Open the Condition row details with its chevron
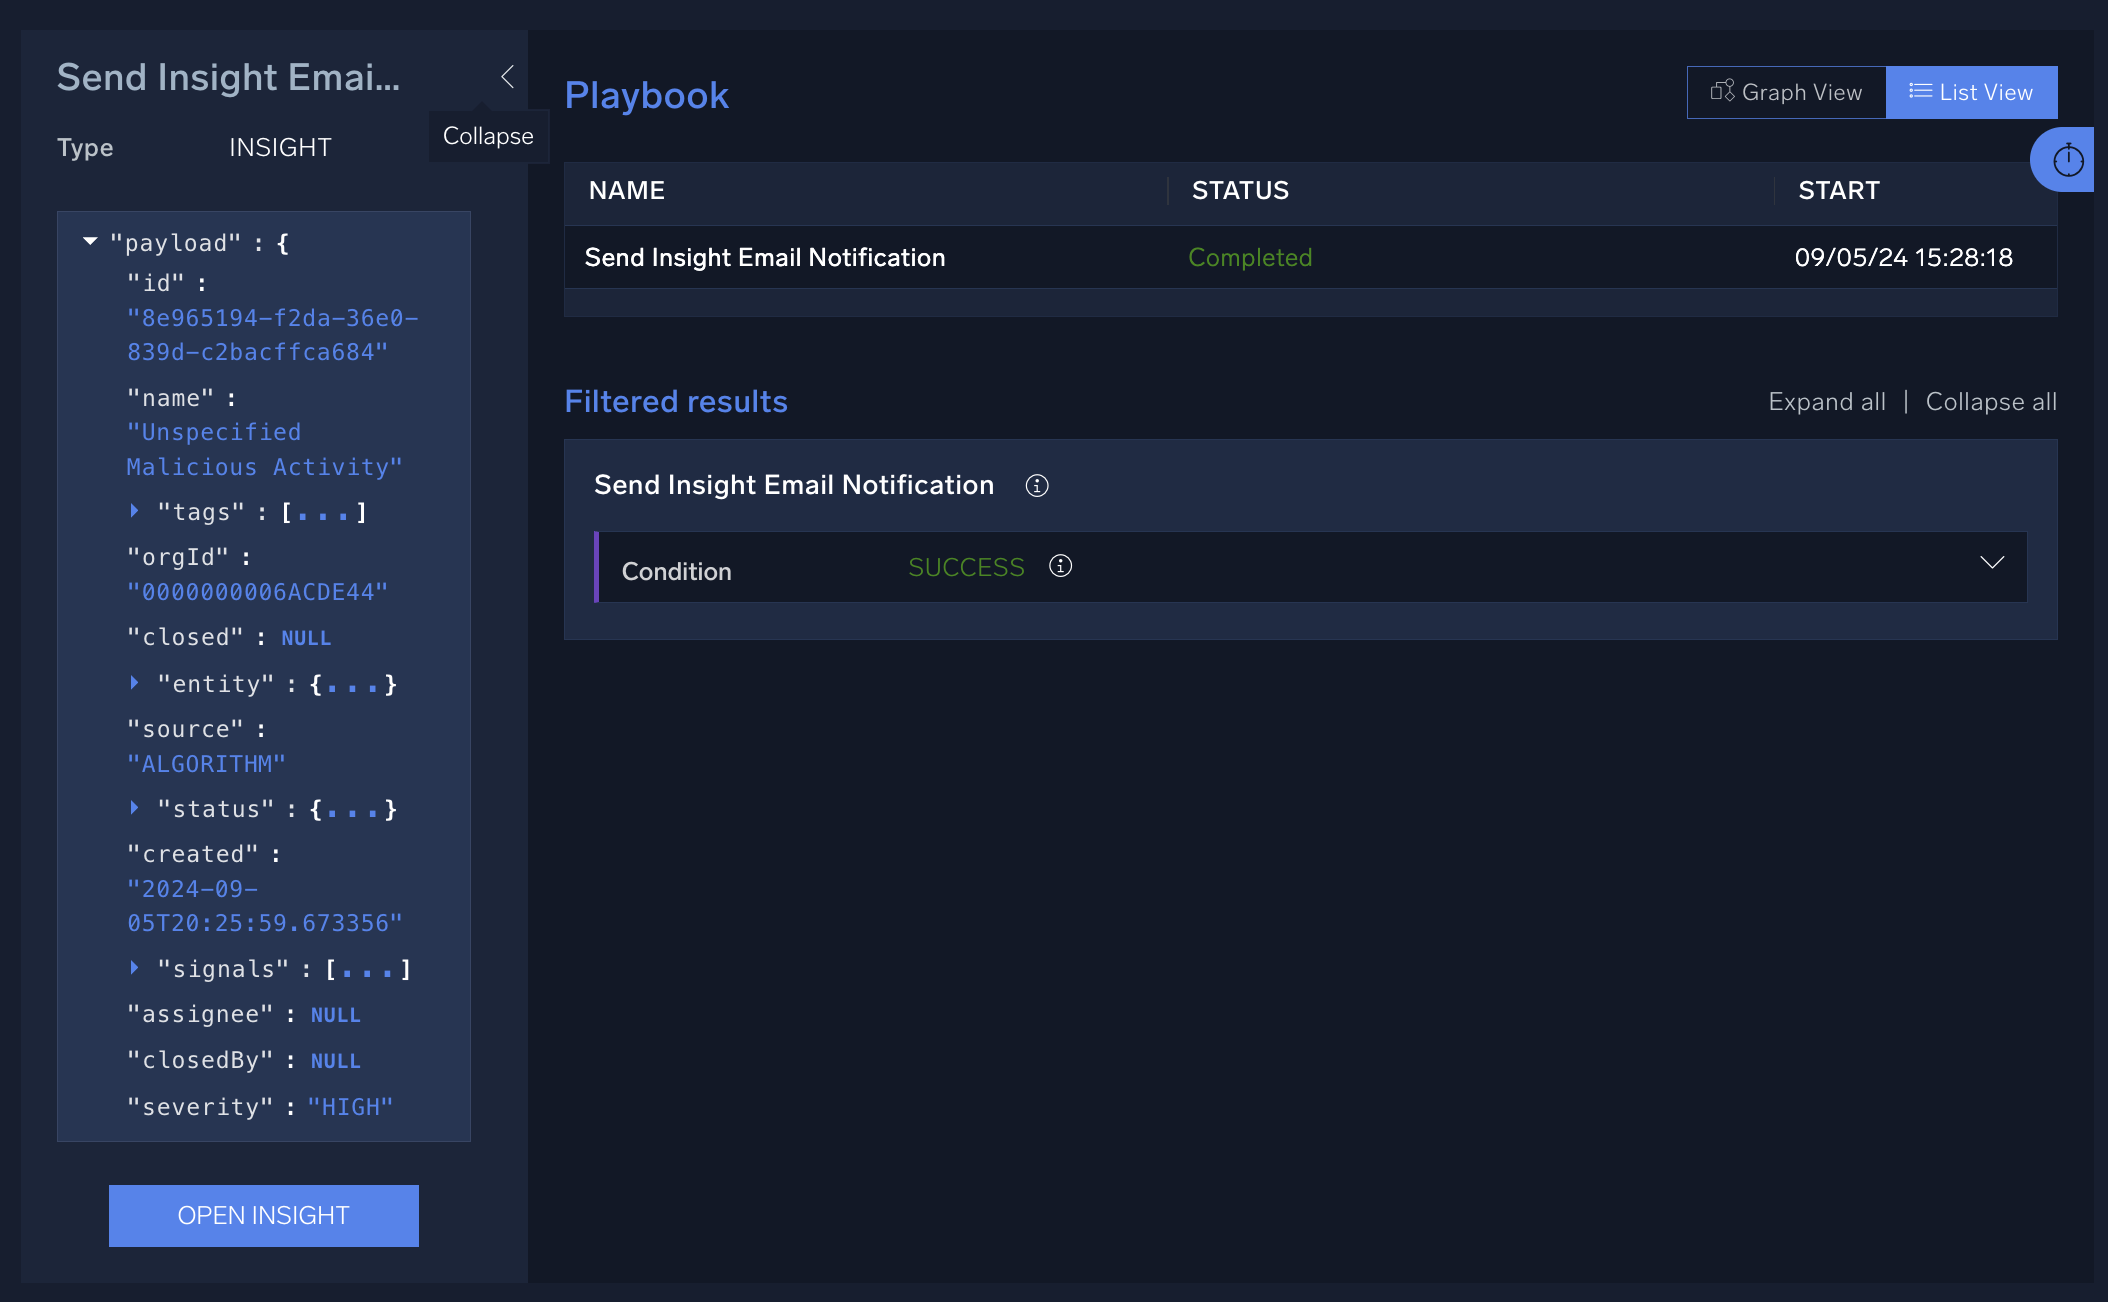The image size is (2108, 1302). pos(1992,563)
